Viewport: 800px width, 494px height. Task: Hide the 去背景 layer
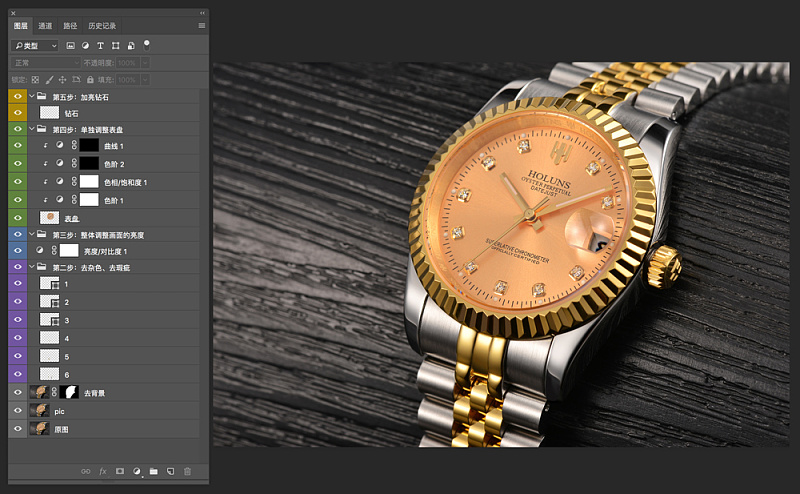point(18,392)
